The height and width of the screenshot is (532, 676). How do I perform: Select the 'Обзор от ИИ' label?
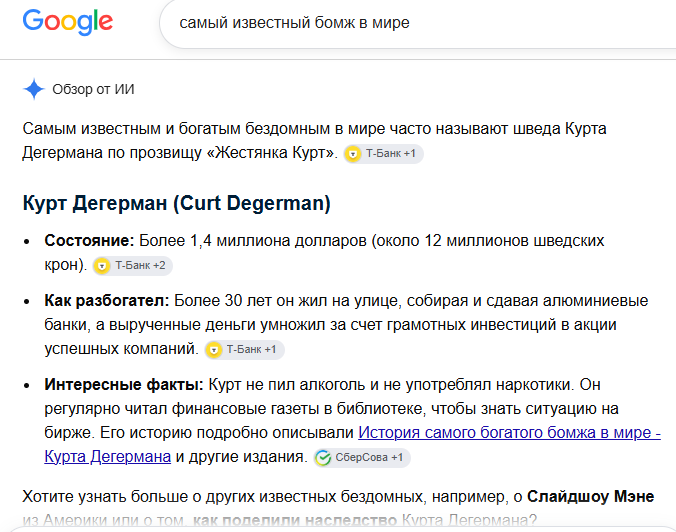click(94, 89)
